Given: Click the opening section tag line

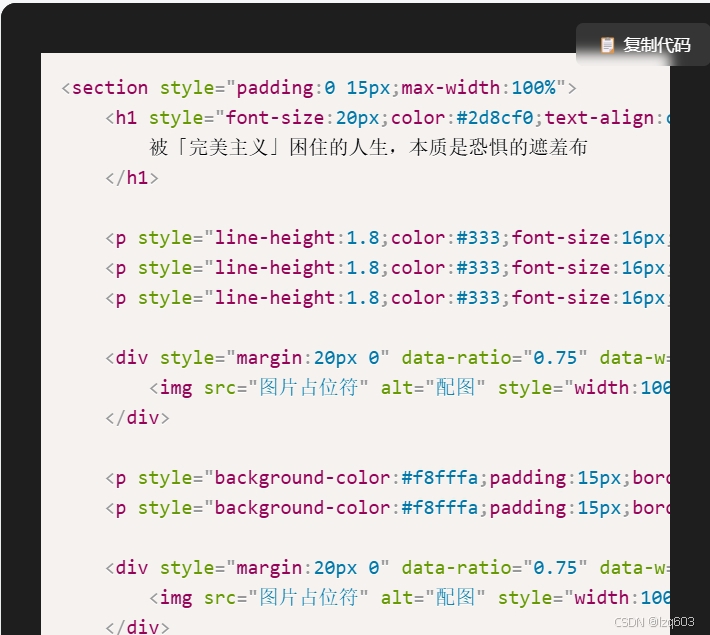Looking at the screenshot, I should pyautogui.click(x=319, y=87).
